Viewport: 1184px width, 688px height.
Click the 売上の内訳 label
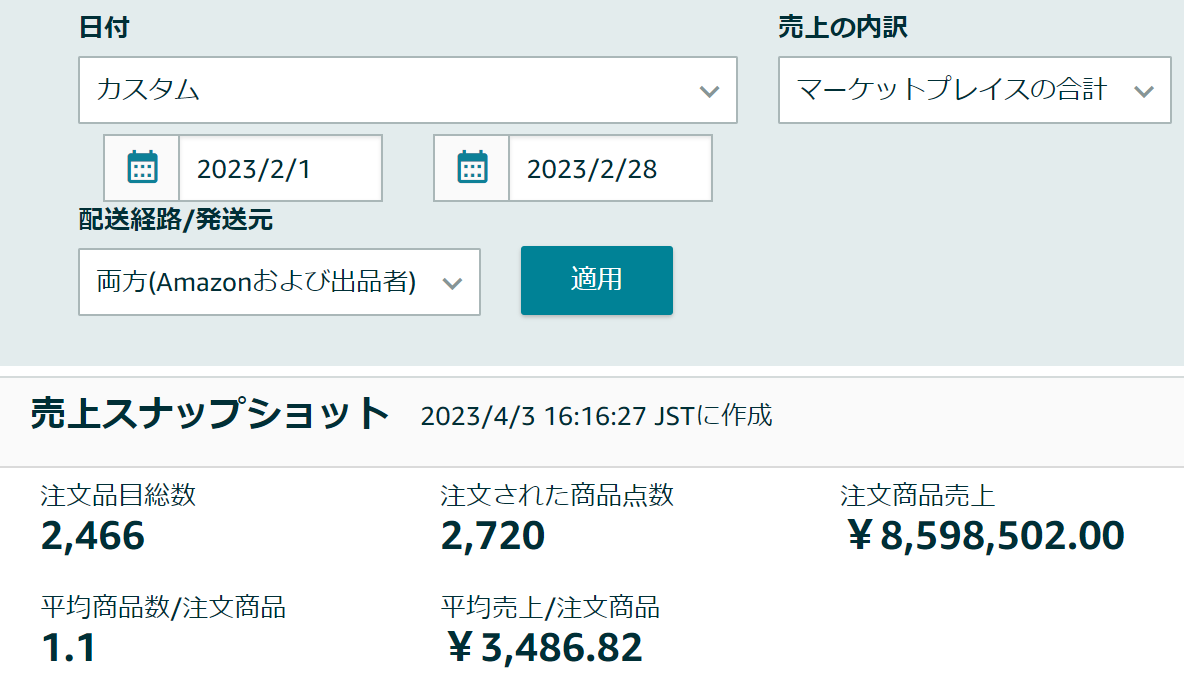point(843,28)
